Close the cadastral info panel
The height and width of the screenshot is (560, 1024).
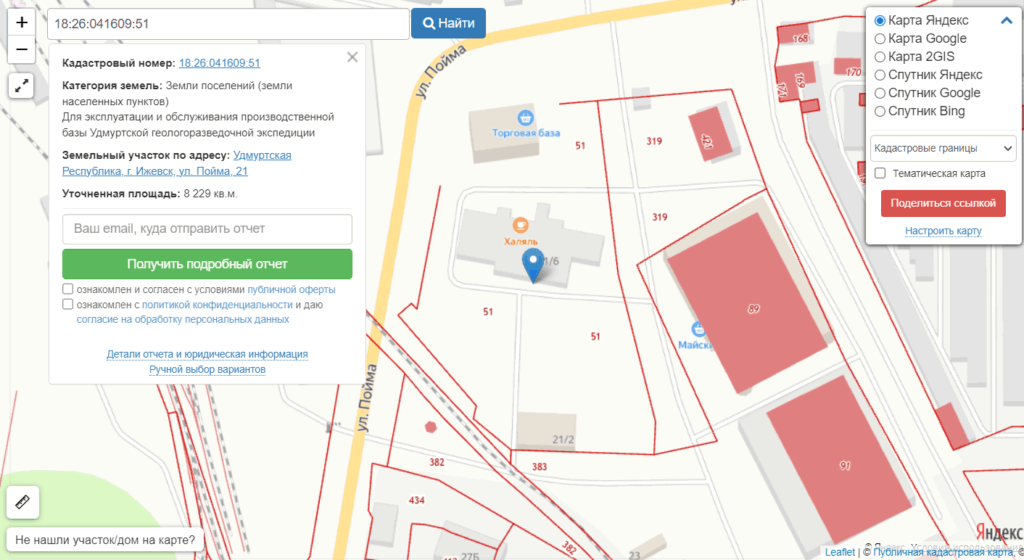pos(352,58)
